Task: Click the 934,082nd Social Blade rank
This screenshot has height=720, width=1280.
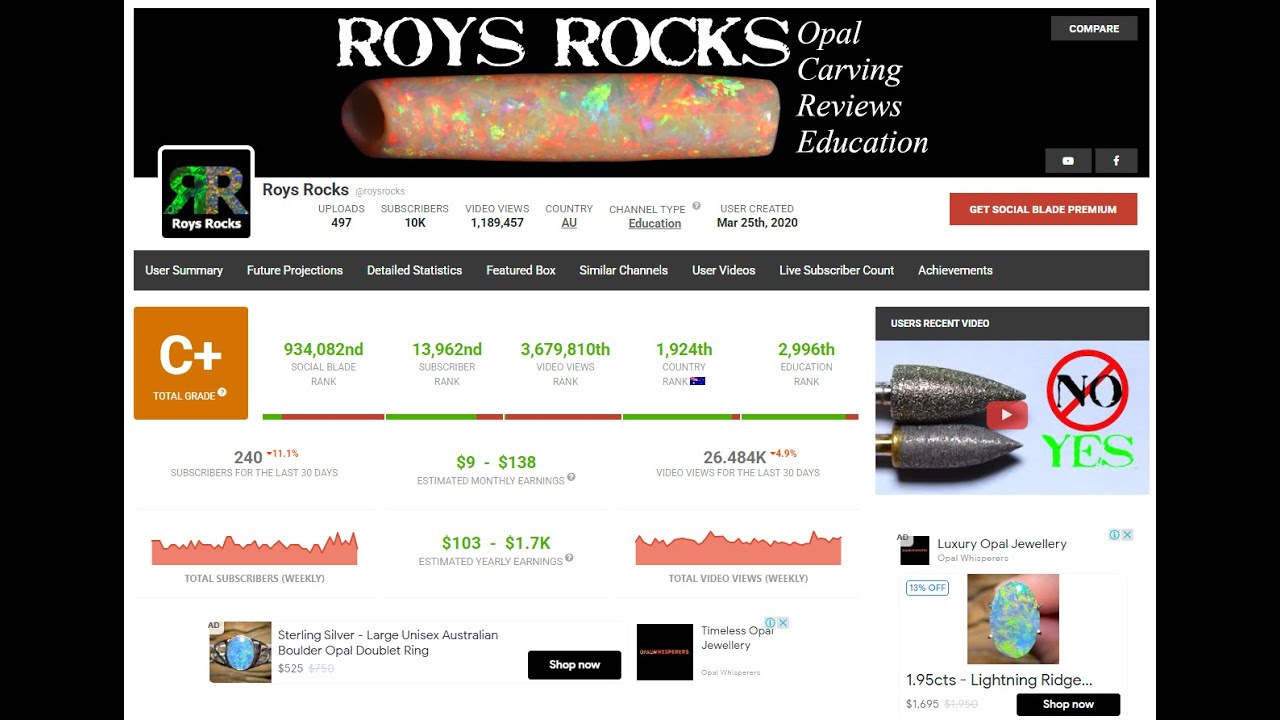Action: pyautogui.click(x=323, y=349)
